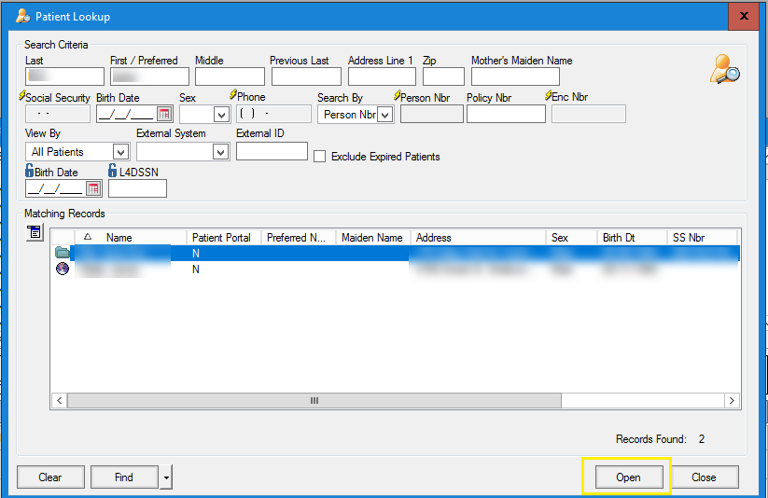Screen dimensions: 768x498
Task: Click the Zip input field
Action: pos(444,76)
